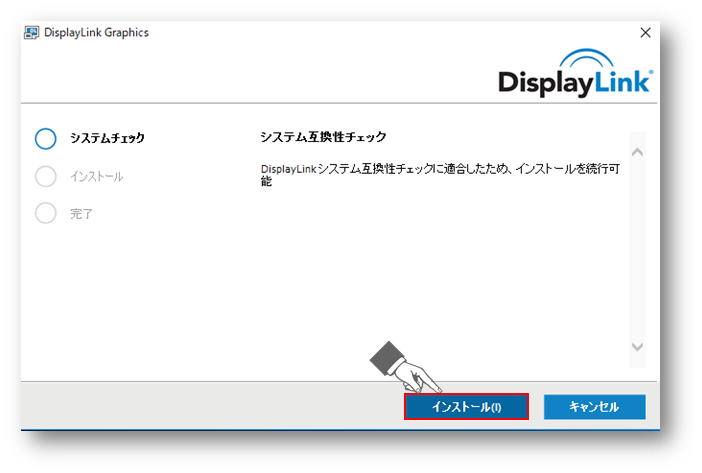Image resolution: width=702 pixels, height=473 pixels.
Task: Click the grayed インストール step label in sidebar
Action: click(97, 176)
